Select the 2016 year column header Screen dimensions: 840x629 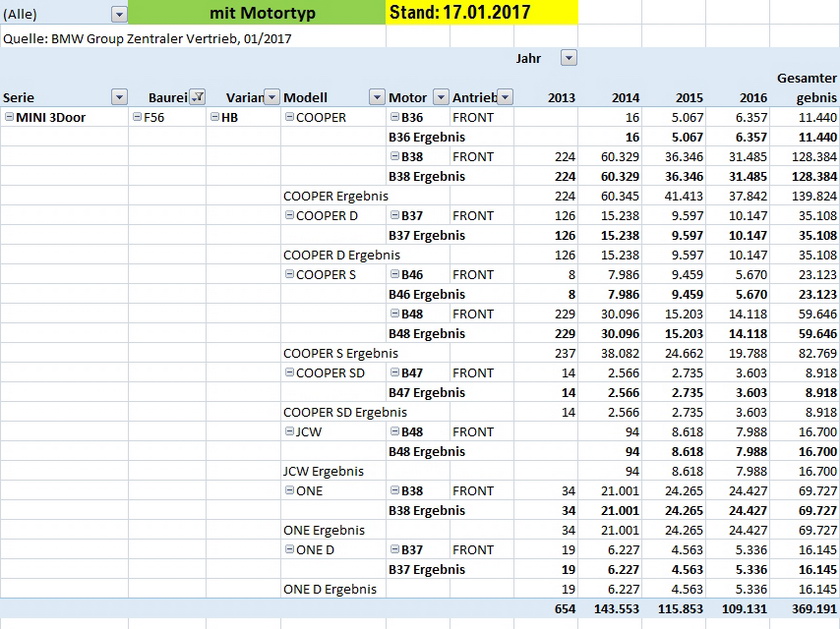[753, 98]
